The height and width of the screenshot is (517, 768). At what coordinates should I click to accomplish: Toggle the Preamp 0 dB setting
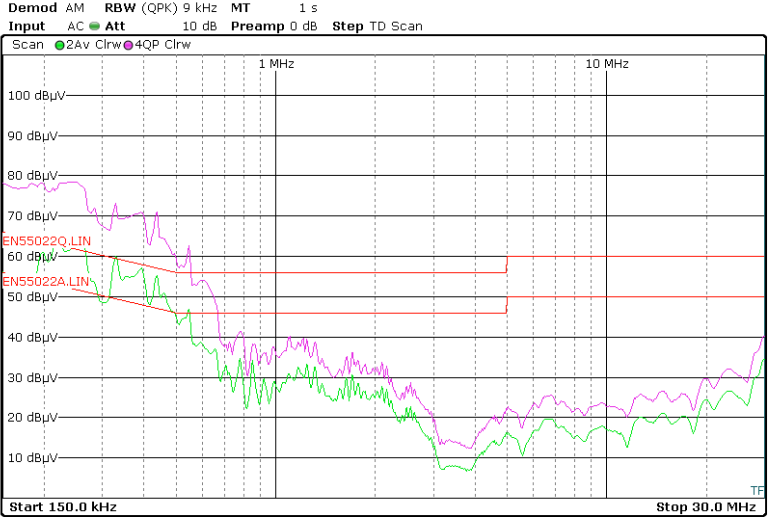[275, 26]
